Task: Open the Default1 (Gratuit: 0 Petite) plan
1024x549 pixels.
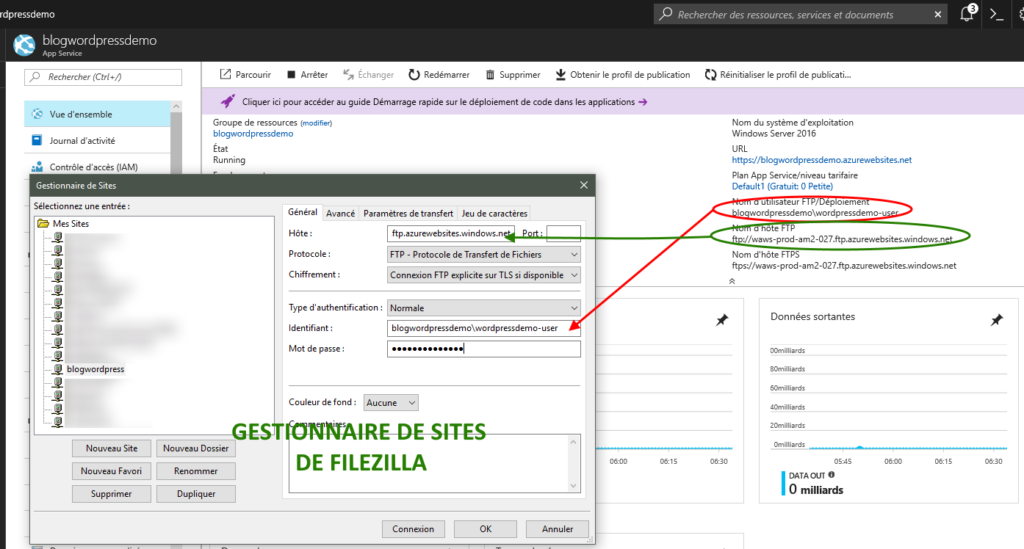Action: click(782, 186)
